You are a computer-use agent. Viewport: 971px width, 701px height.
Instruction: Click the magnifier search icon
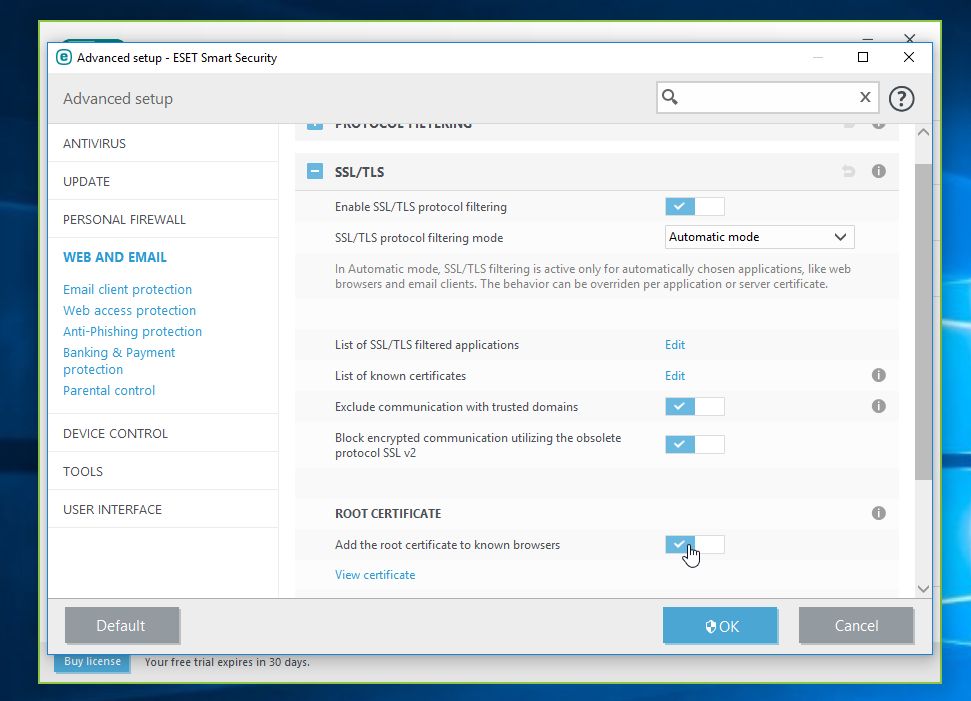[x=669, y=97]
